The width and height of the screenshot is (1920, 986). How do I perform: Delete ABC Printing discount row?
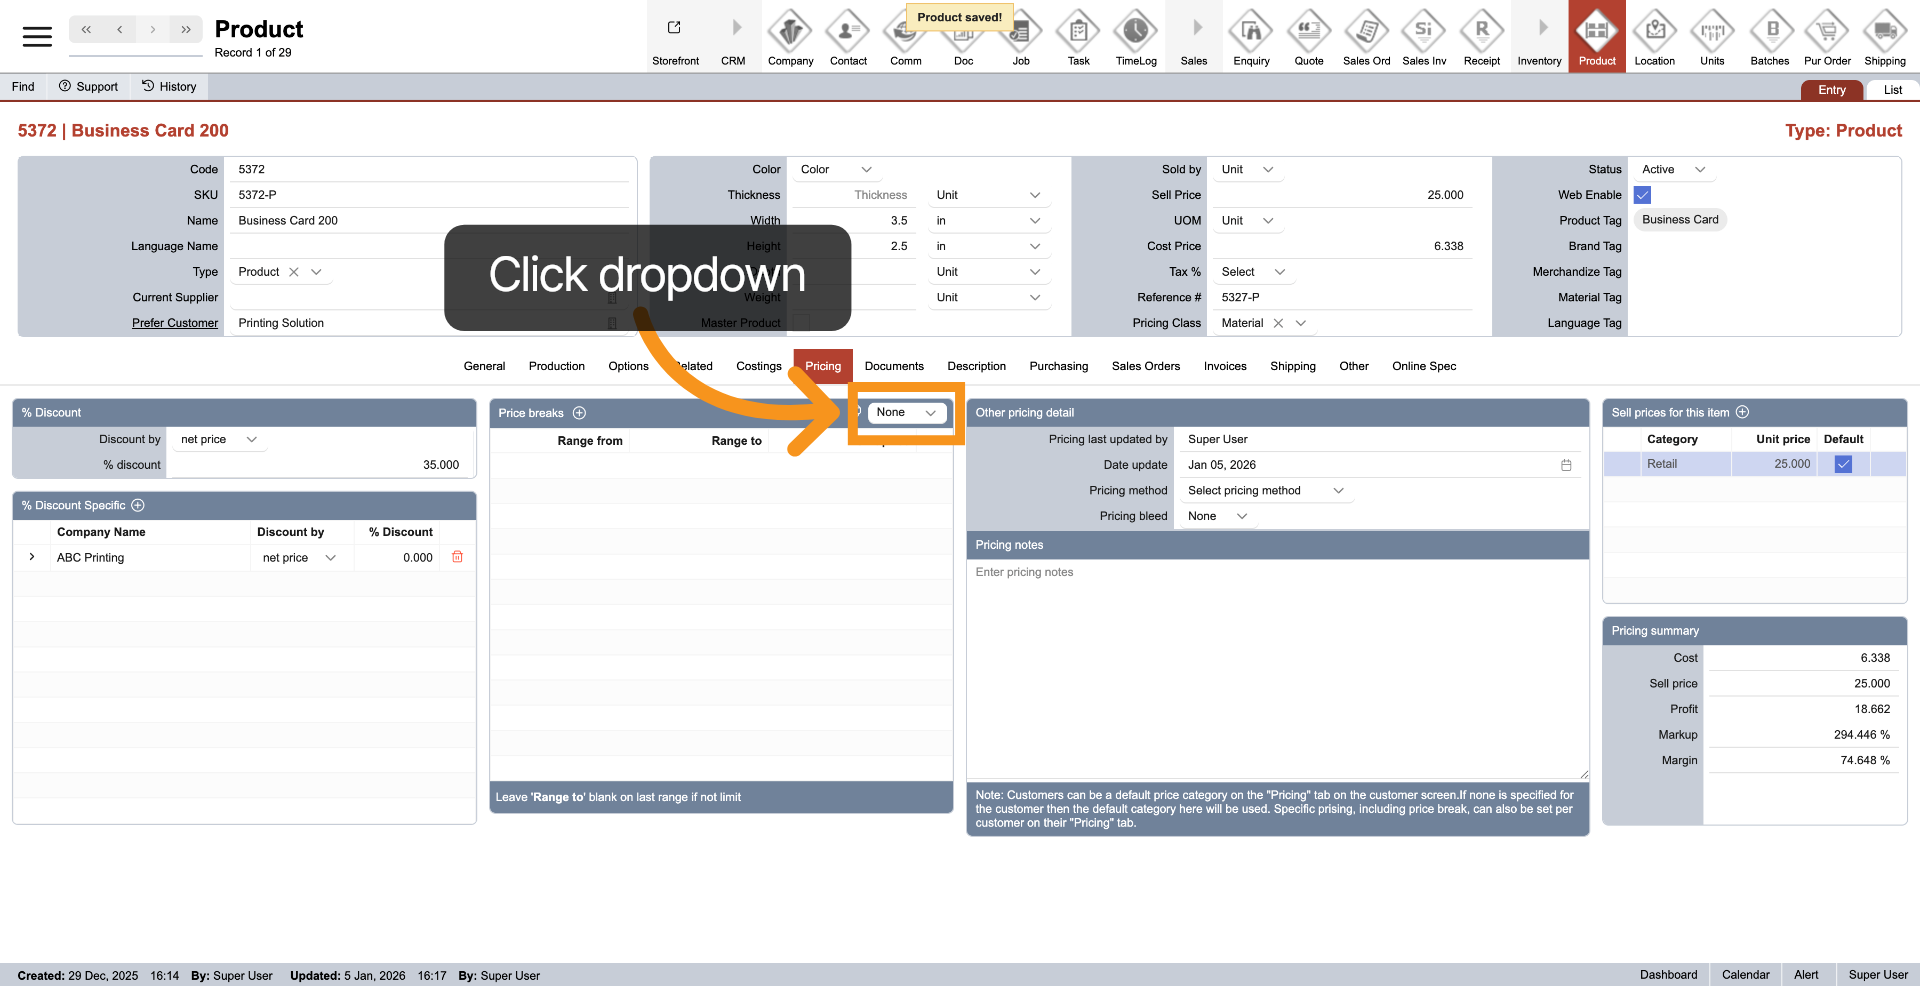point(457,557)
